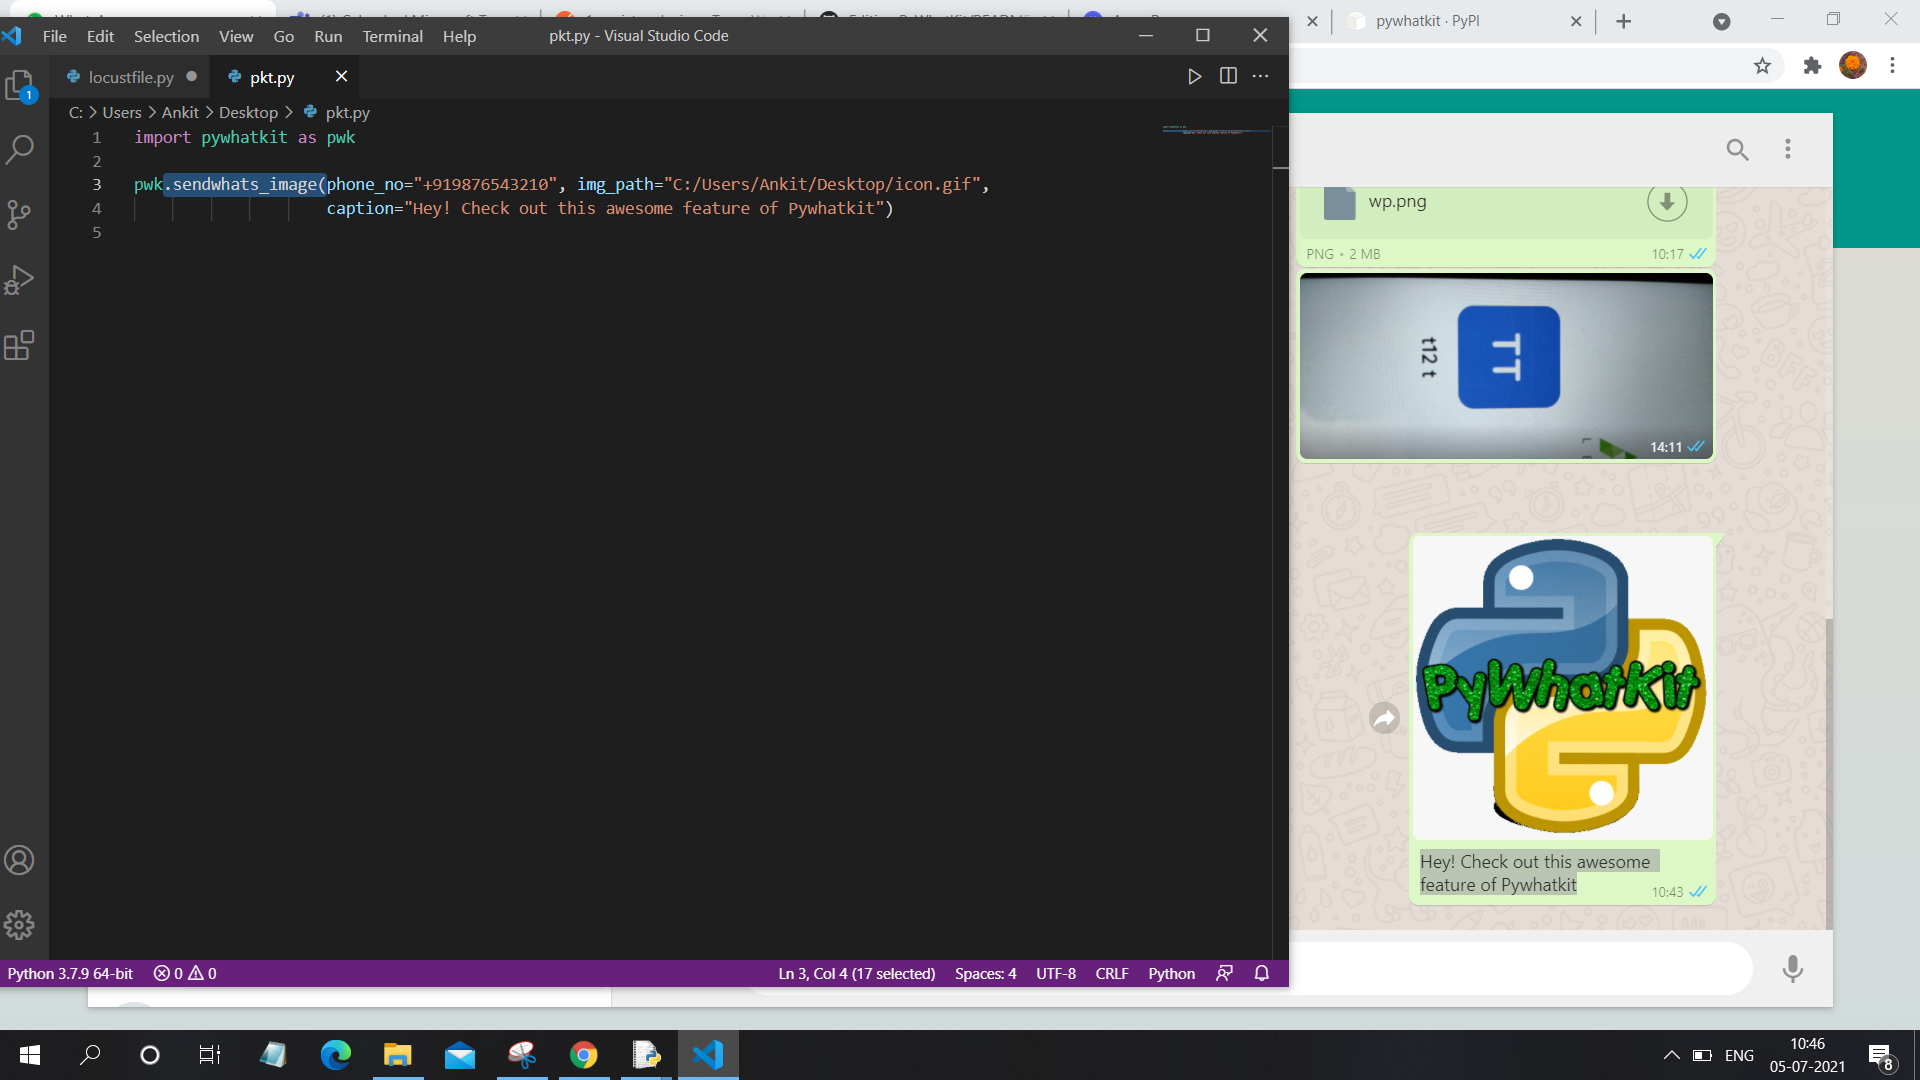The width and height of the screenshot is (1920, 1080).
Task: Open the Selection menu
Action: pos(166,36)
